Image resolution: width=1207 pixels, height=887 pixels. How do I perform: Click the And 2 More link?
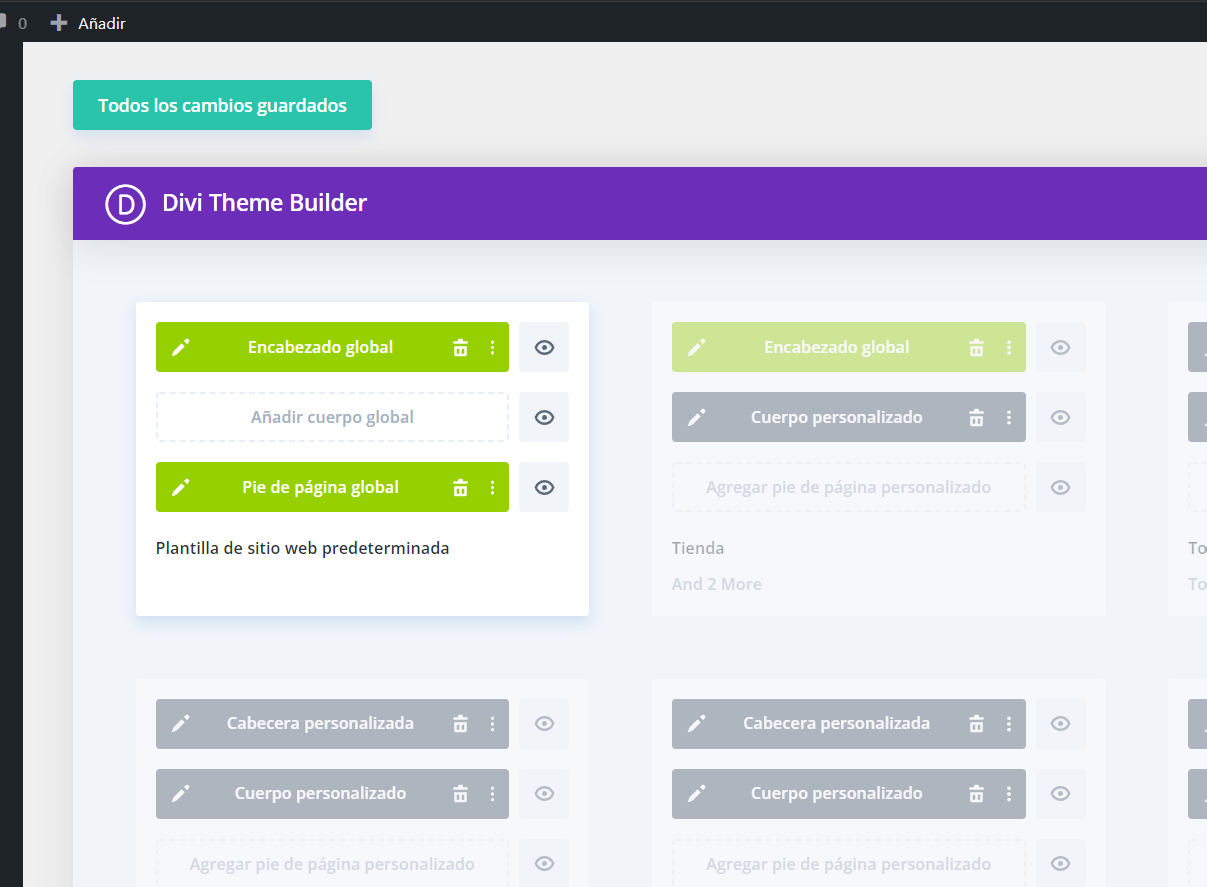[x=716, y=584]
